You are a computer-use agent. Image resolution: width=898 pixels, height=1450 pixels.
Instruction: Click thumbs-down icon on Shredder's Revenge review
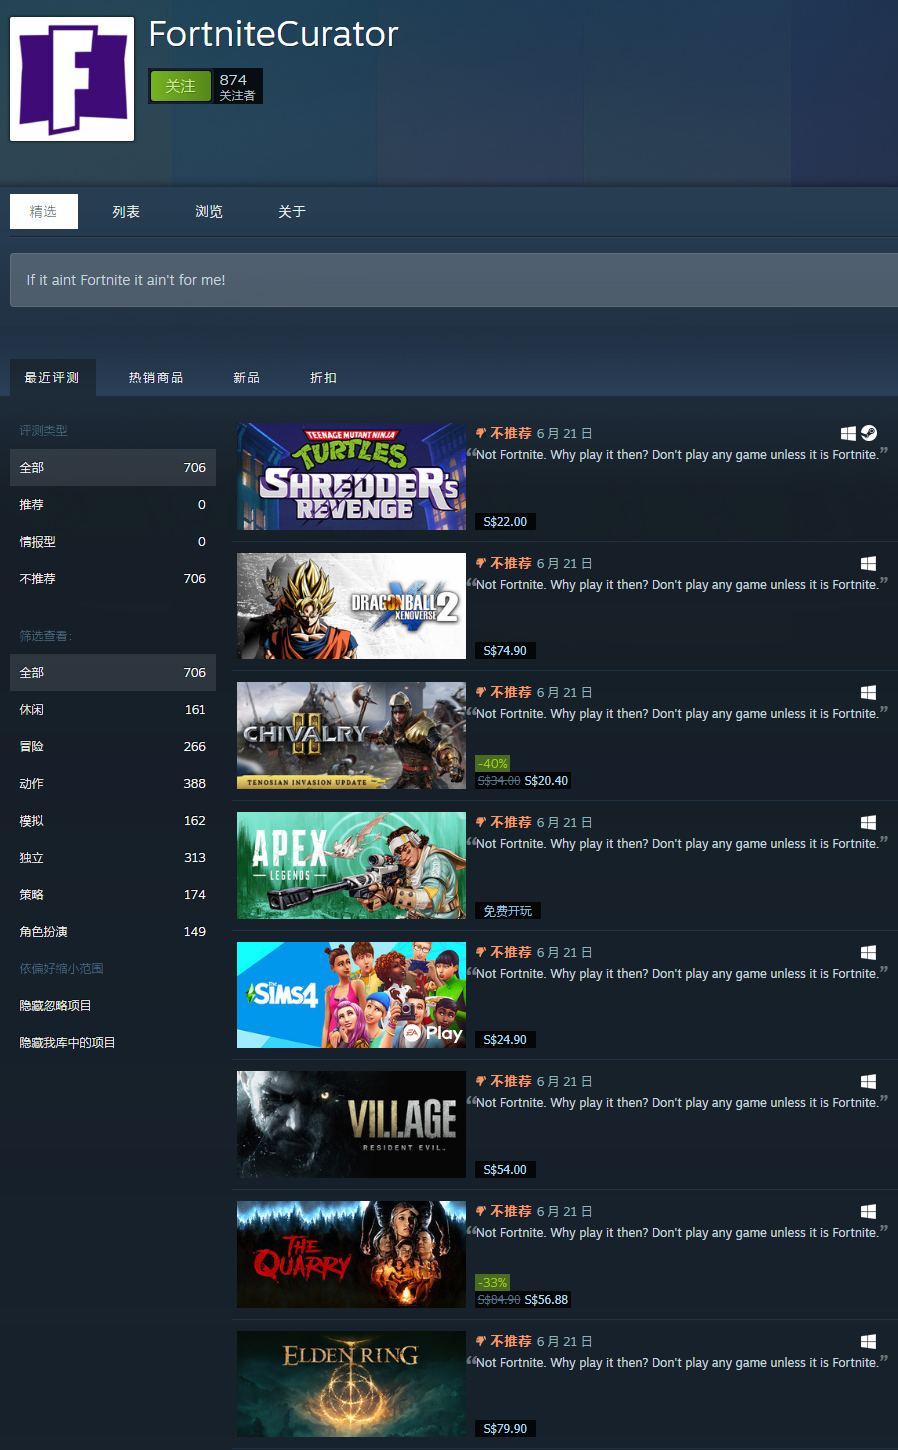point(481,433)
